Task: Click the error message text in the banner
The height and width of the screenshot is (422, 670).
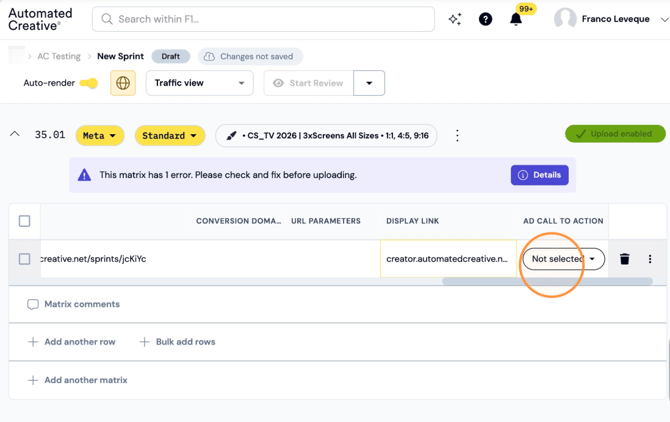Action: pyautogui.click(x=228, y=175)
